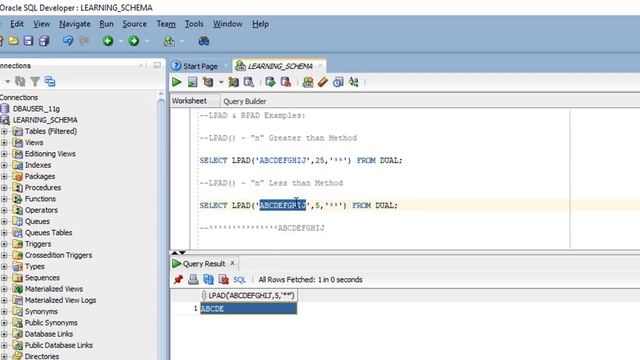The height and width of the screenshot is (360, 640).
Task: Select the Worksheet tab
Action: tap(189, 101)
